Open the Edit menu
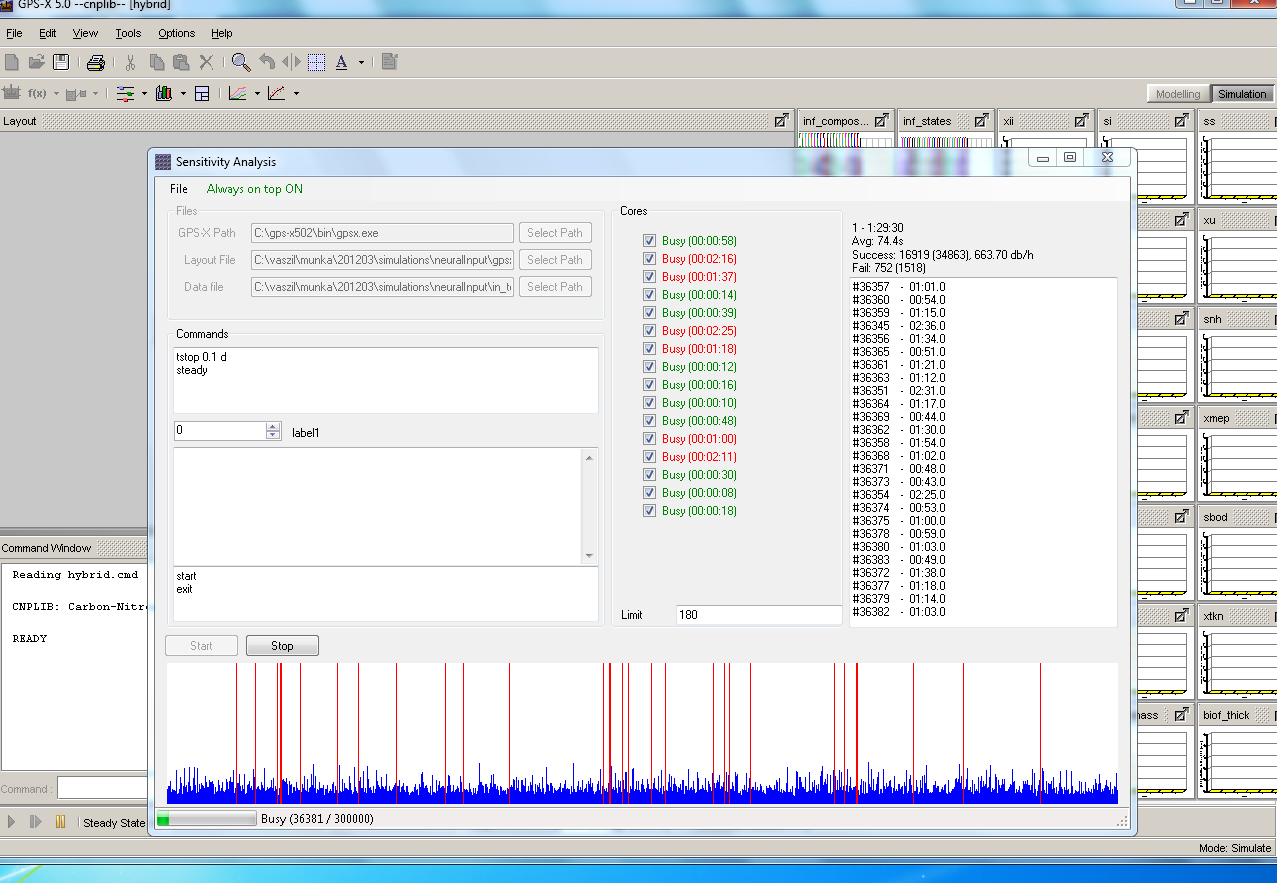 pos(48,33)
